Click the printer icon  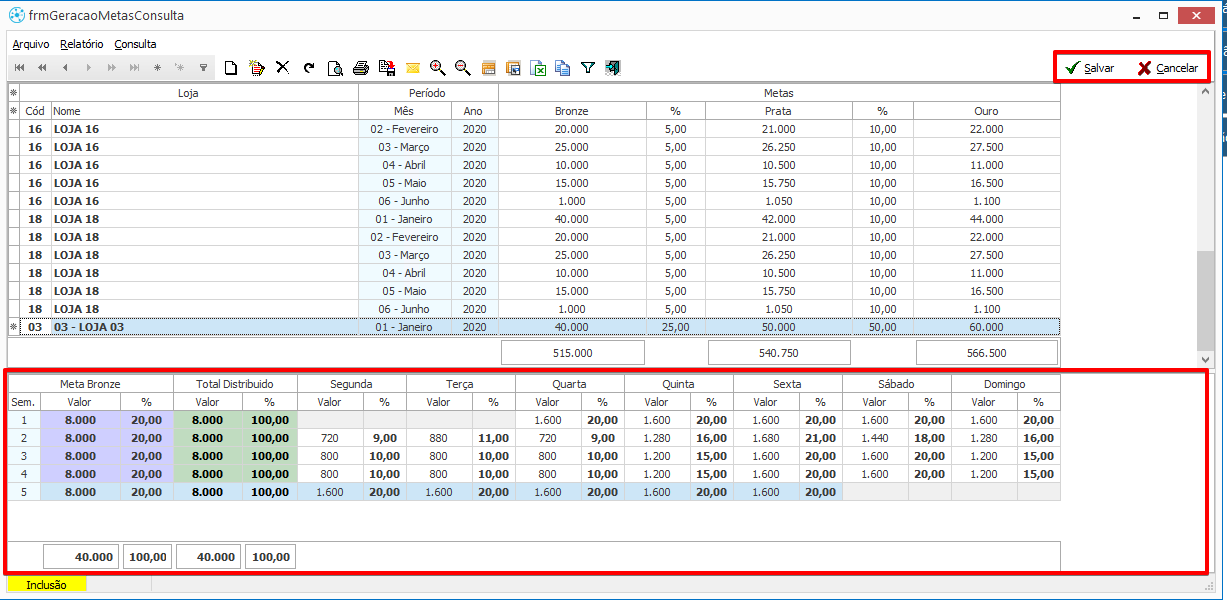[361, 68]
